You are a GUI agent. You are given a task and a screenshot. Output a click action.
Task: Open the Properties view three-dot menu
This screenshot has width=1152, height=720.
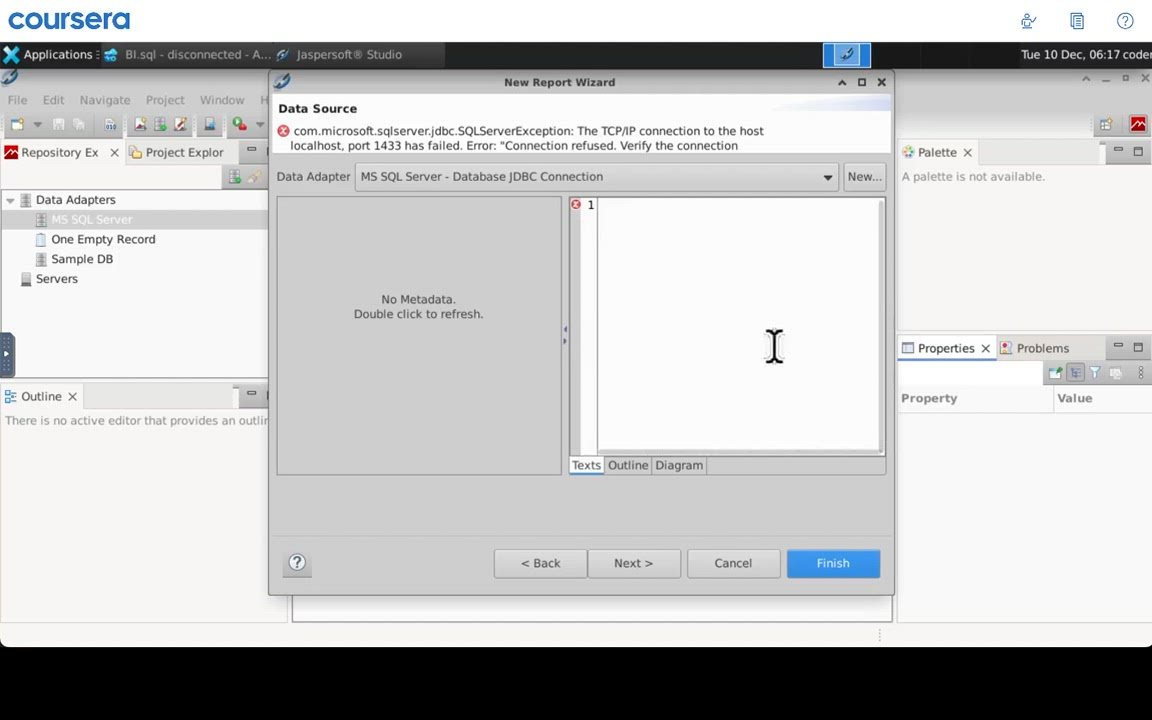pos(1140,373)
